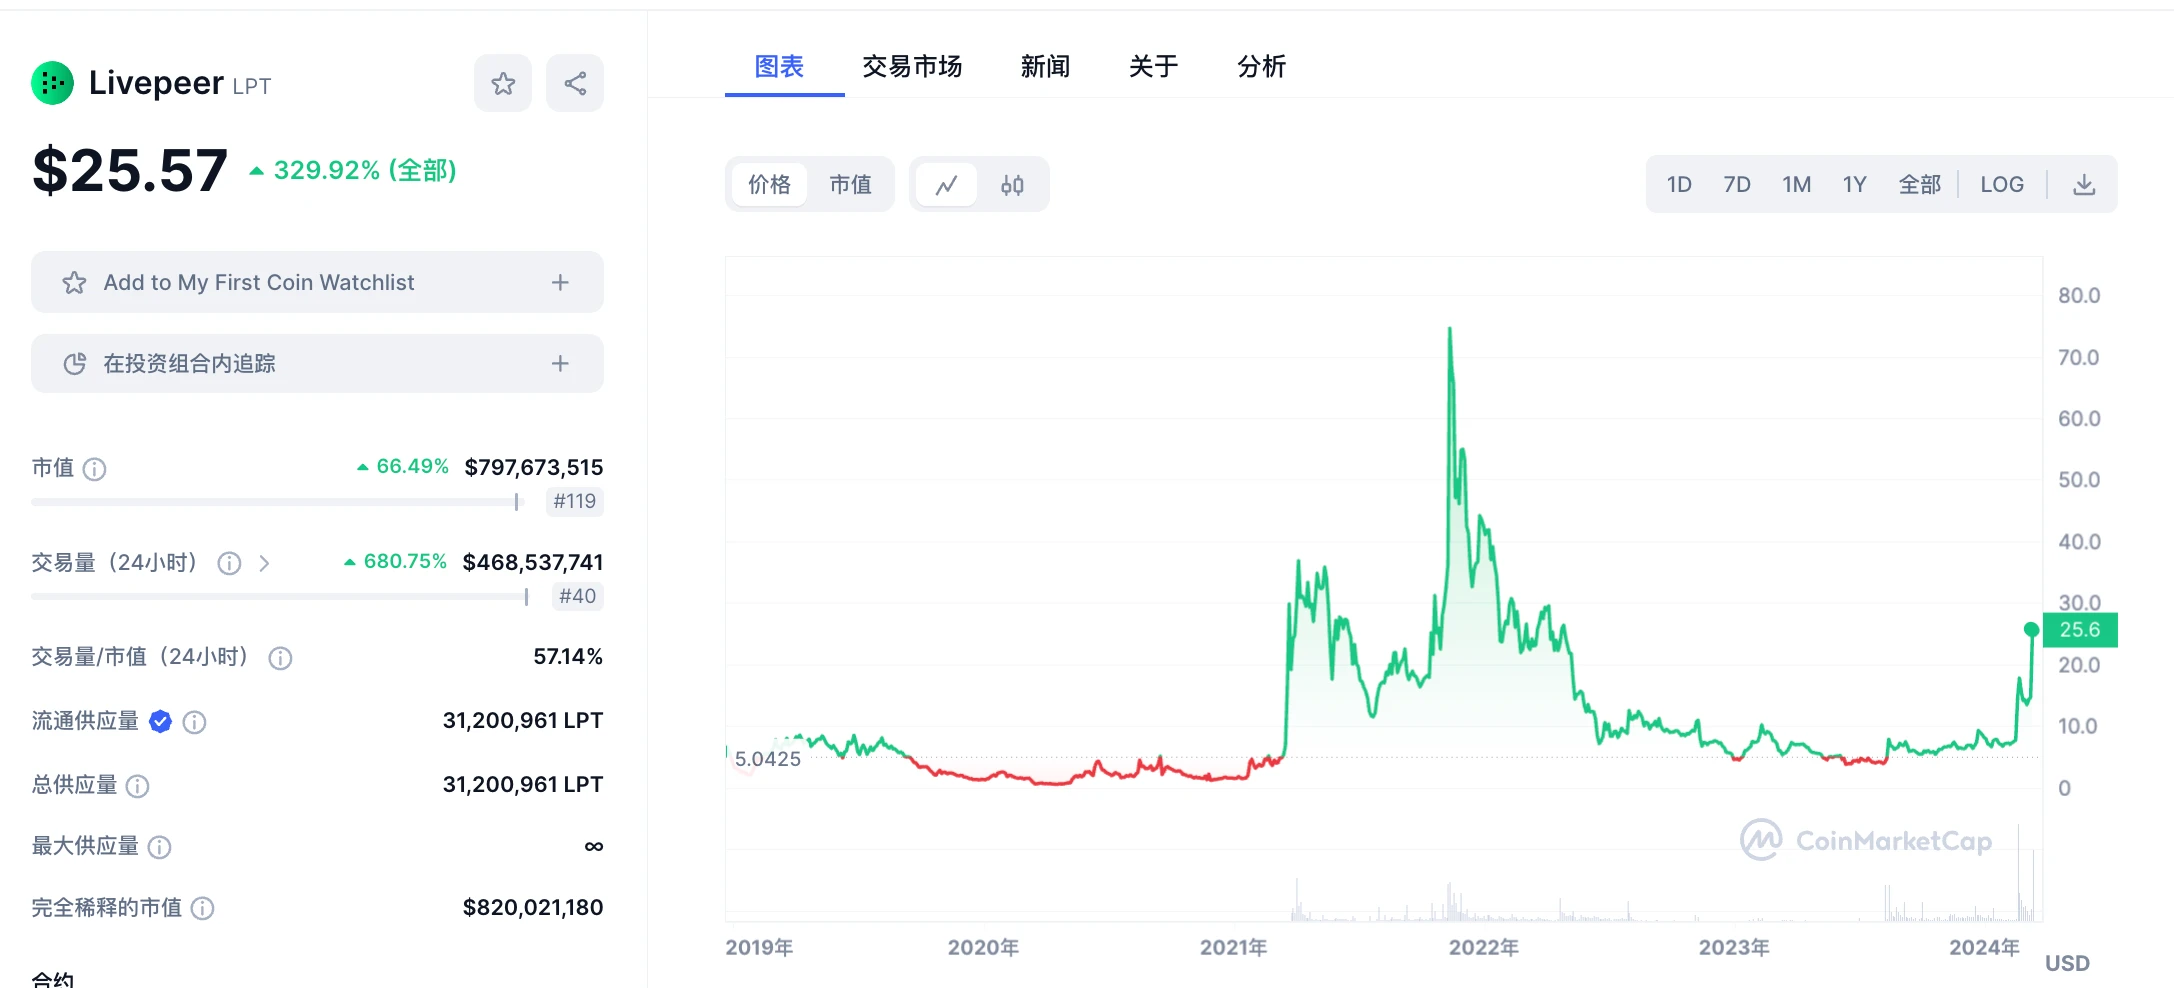
Task: Click the 全部 time range button
Action: tap(1920, 184)
